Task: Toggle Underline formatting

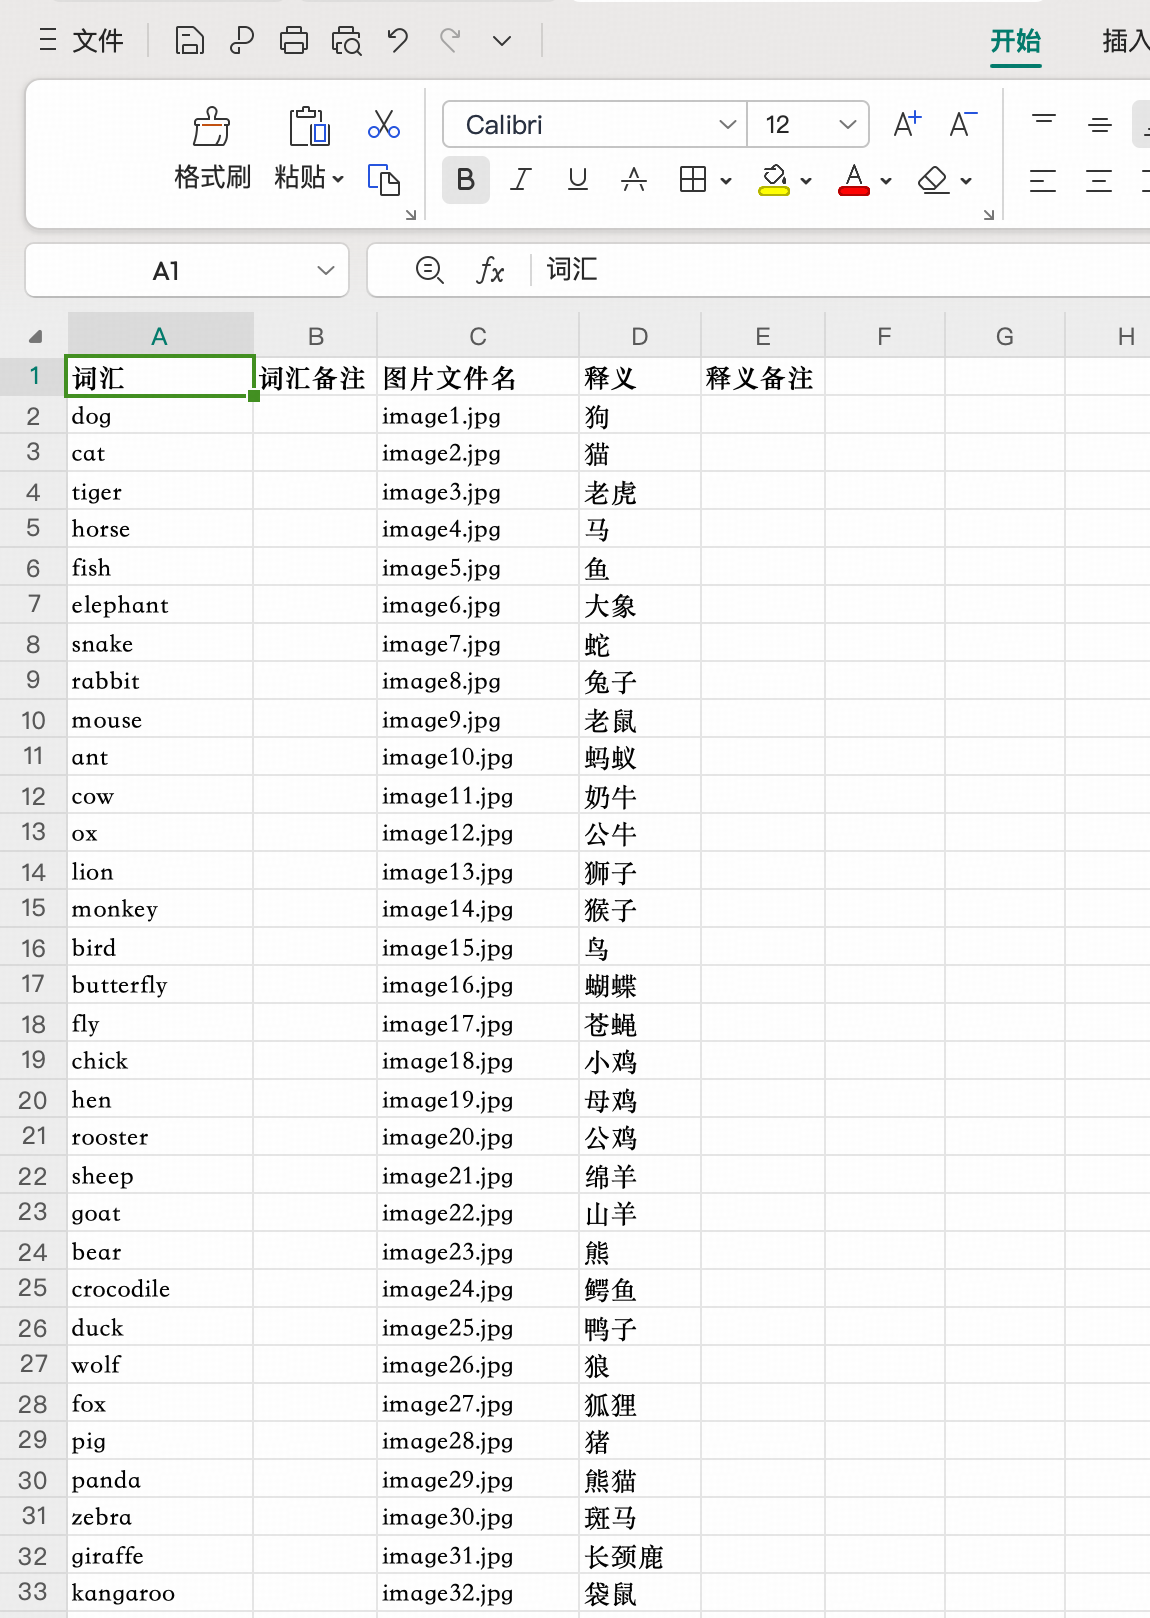Action: [577, 180]
